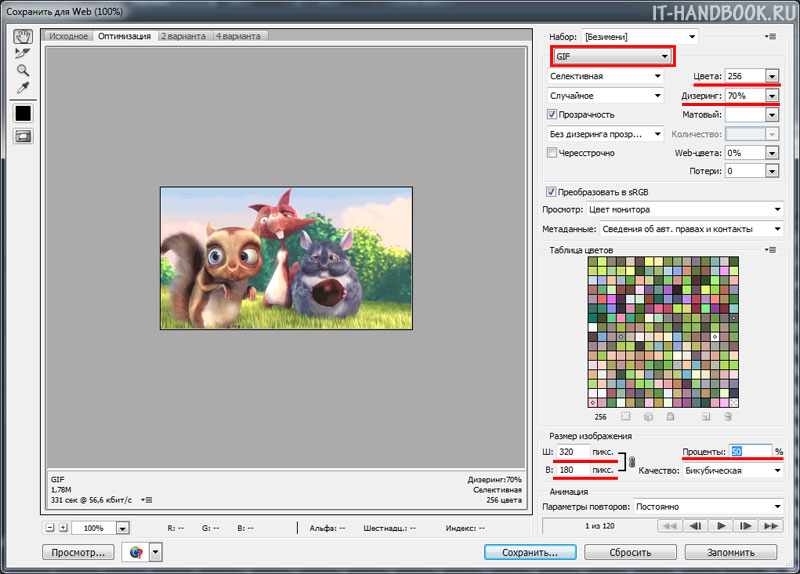Toggle Преобразовать в sRGB checkbox
The width and height of the screenshot is (800, 574).
point(551,192)
